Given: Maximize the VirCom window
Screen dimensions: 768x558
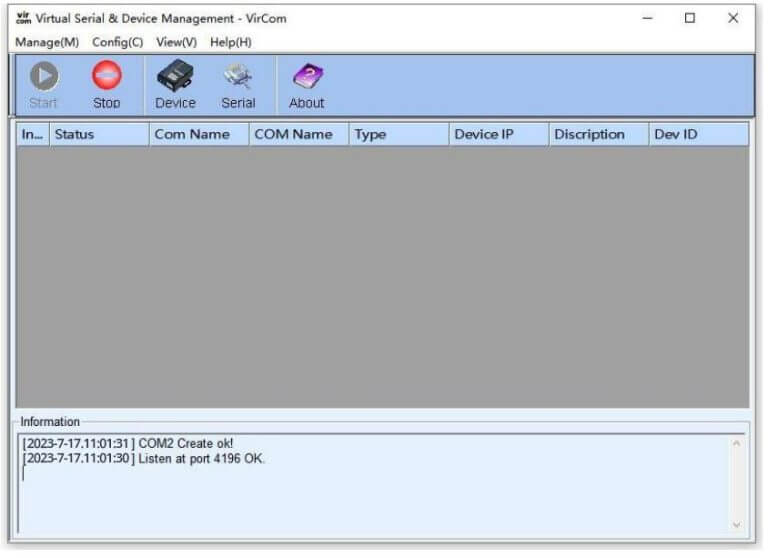Looking at the screenshot, I should (690, 19).
